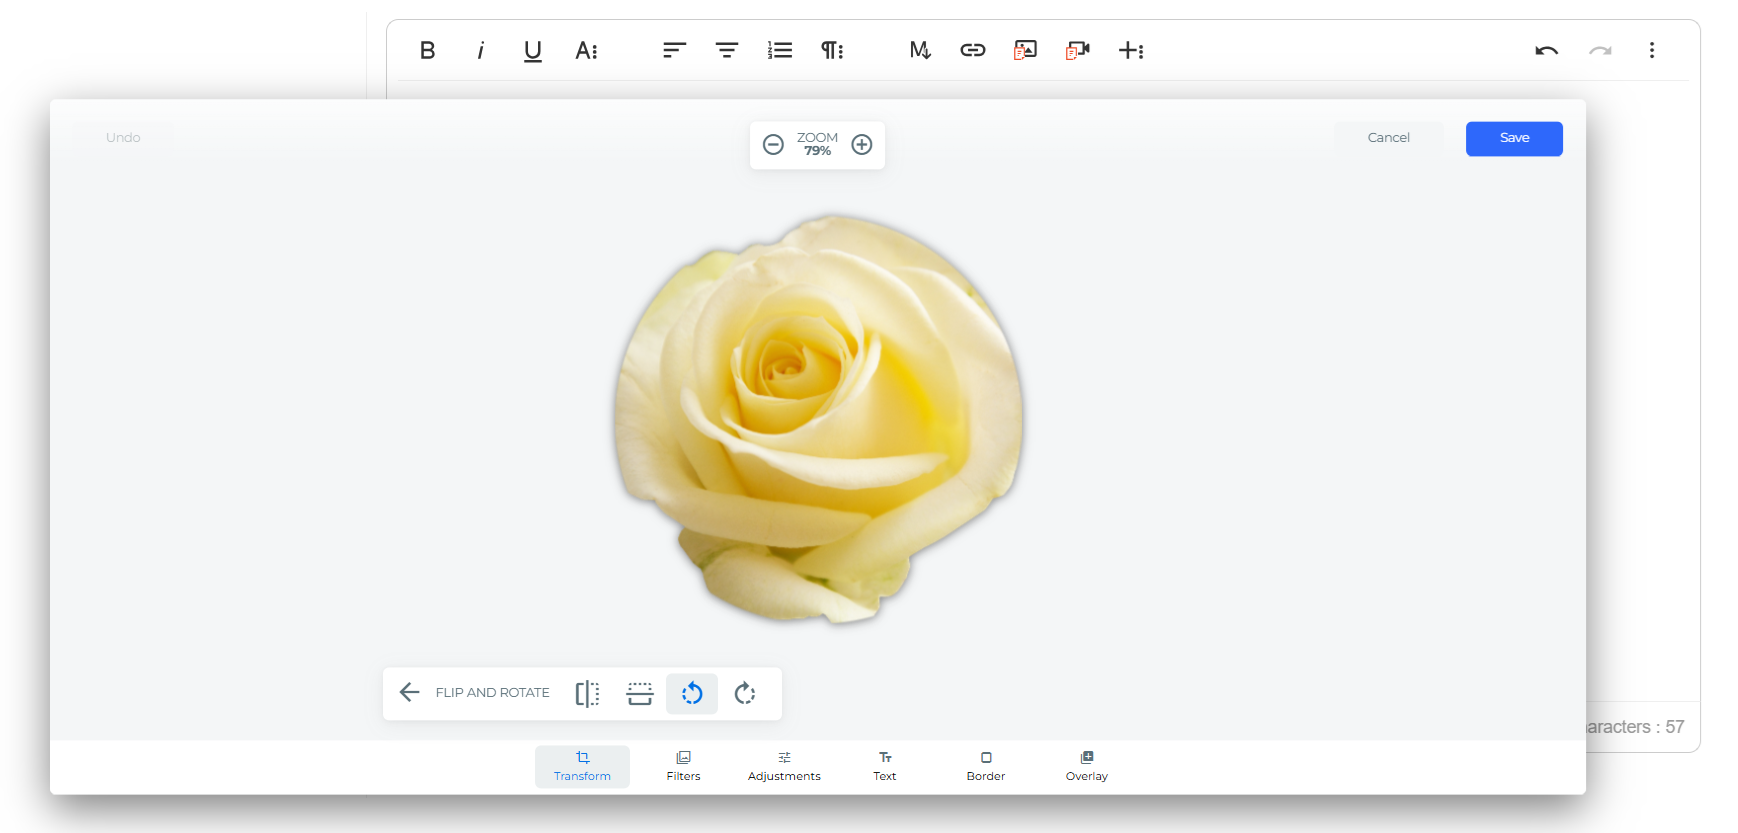Open more insert options plus icon
The width and height of the screenshot is (1738, 833).
click(x=1131, y=50)
